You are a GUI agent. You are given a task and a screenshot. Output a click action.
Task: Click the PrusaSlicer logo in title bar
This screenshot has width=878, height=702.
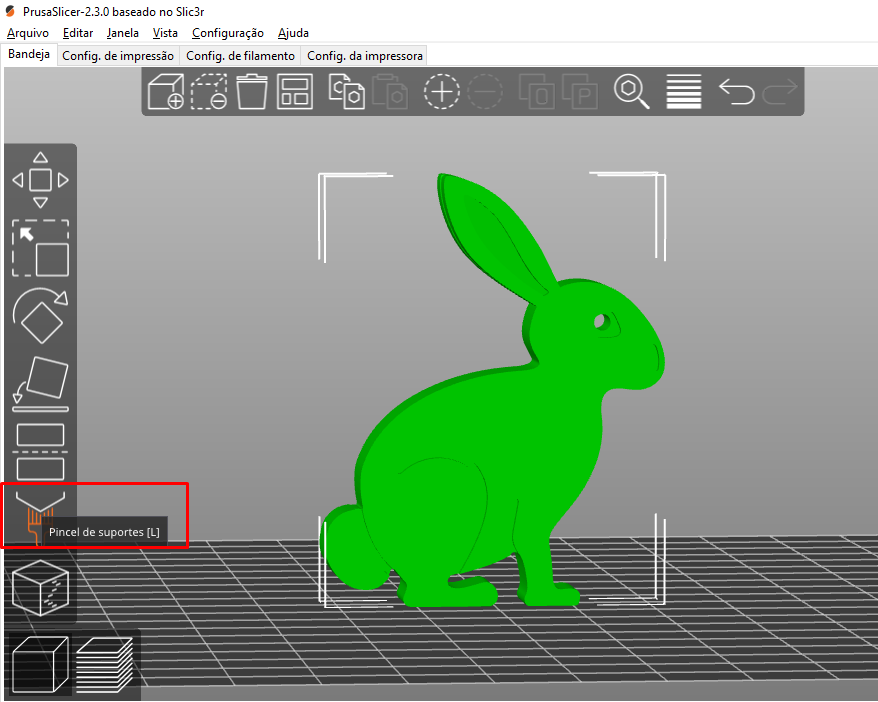coord(10,11)
